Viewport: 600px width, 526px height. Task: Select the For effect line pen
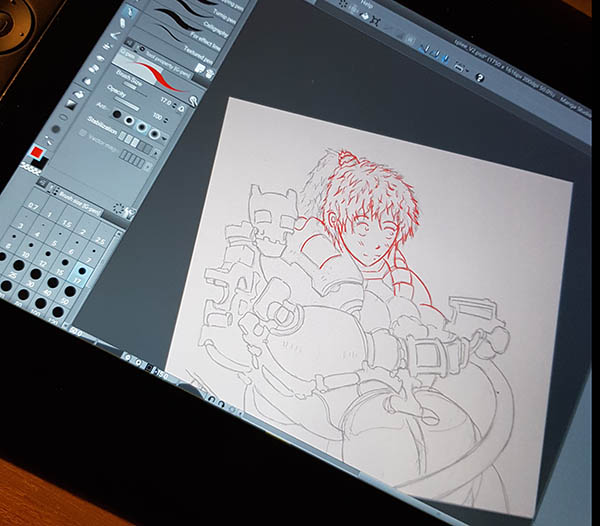coord(205,41)
